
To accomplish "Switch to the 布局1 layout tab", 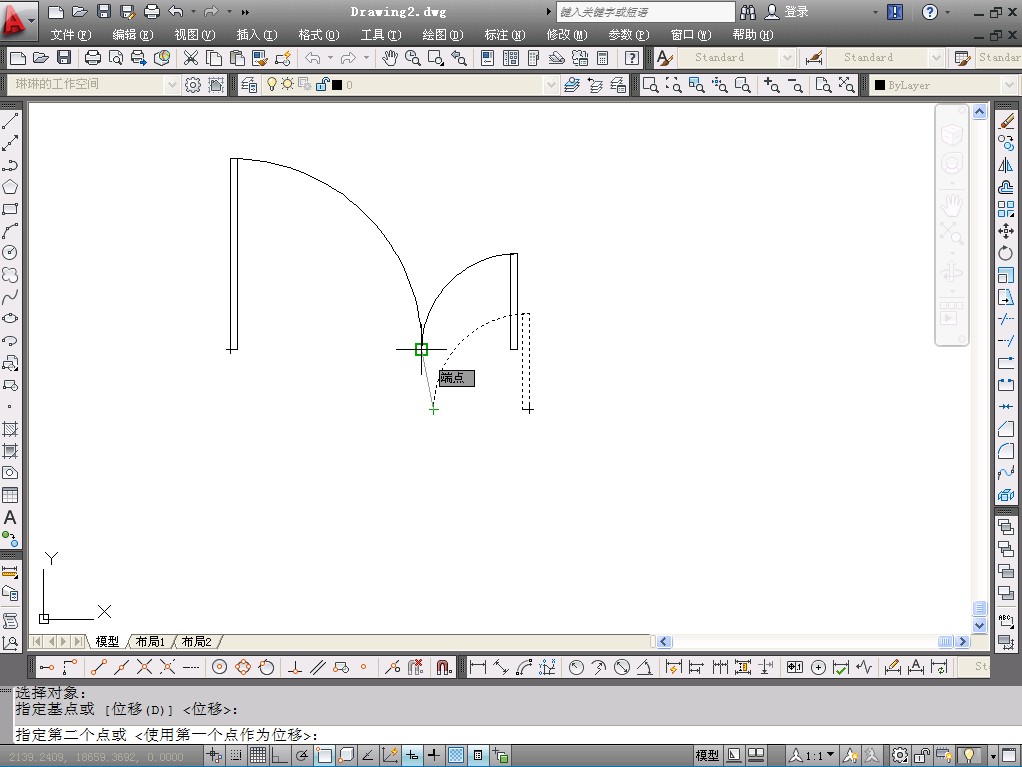I will click(151, 642).
